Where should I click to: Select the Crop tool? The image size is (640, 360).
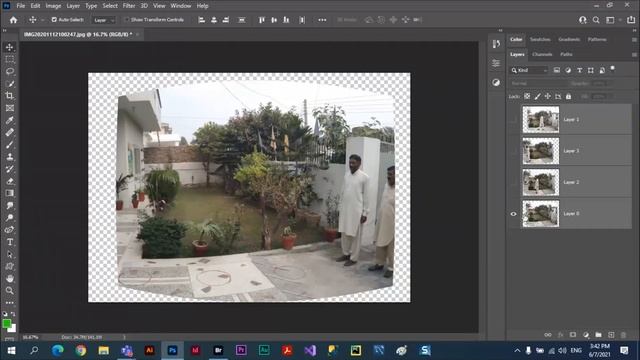(9, 96)
